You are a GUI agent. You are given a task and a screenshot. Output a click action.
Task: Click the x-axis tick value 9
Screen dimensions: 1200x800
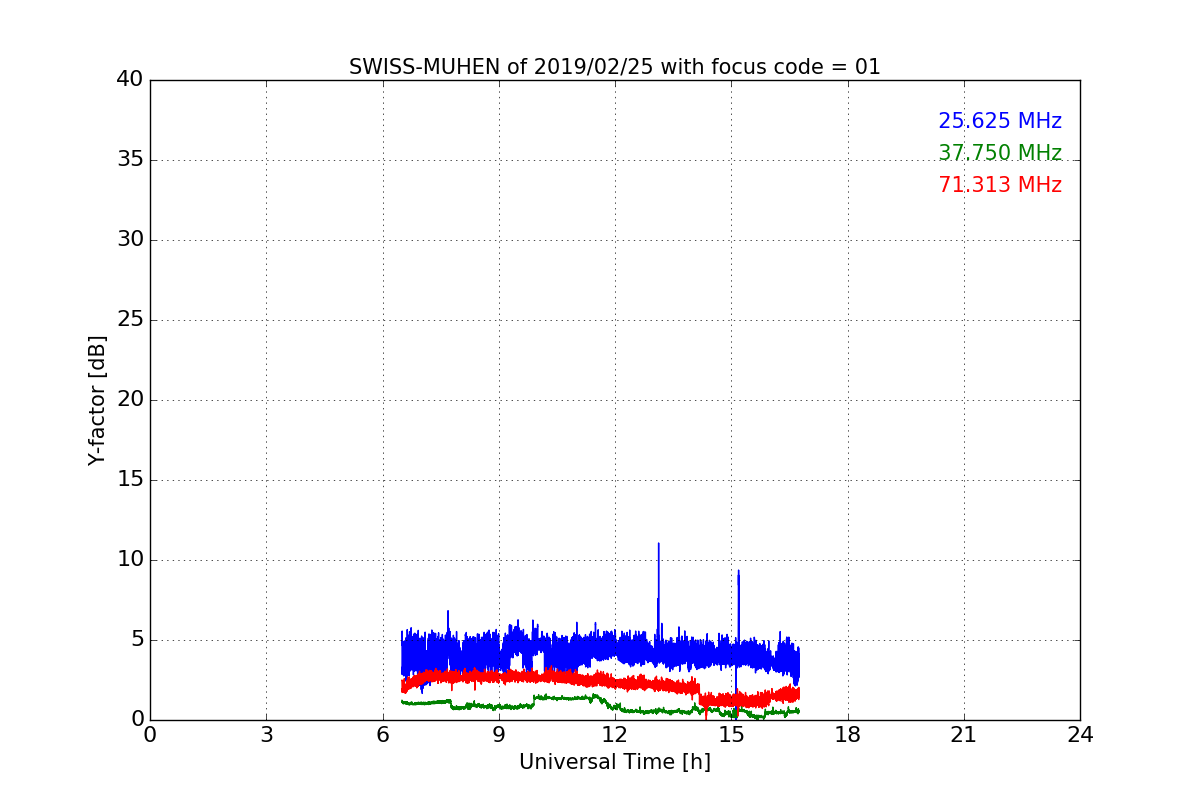[x=498, y=735]
